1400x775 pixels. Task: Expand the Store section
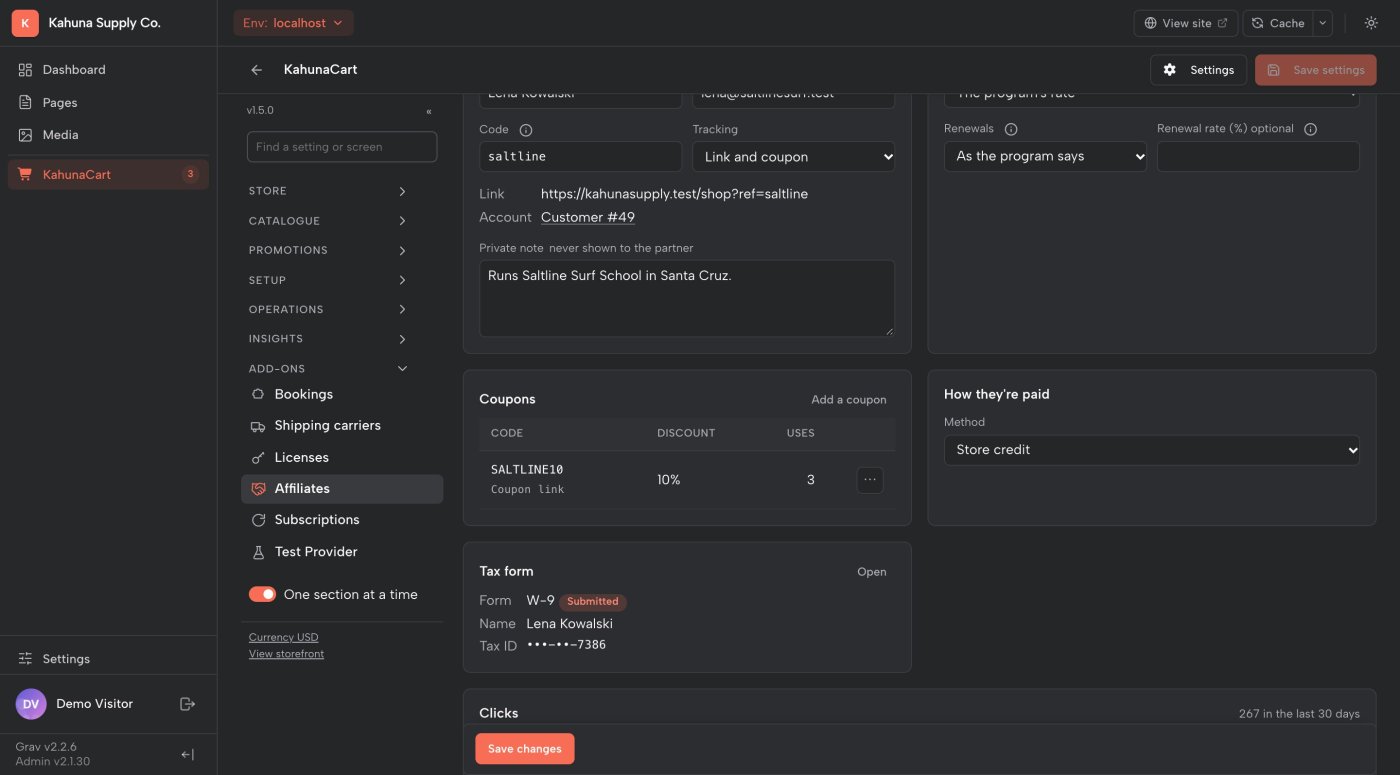click(329, 191)
